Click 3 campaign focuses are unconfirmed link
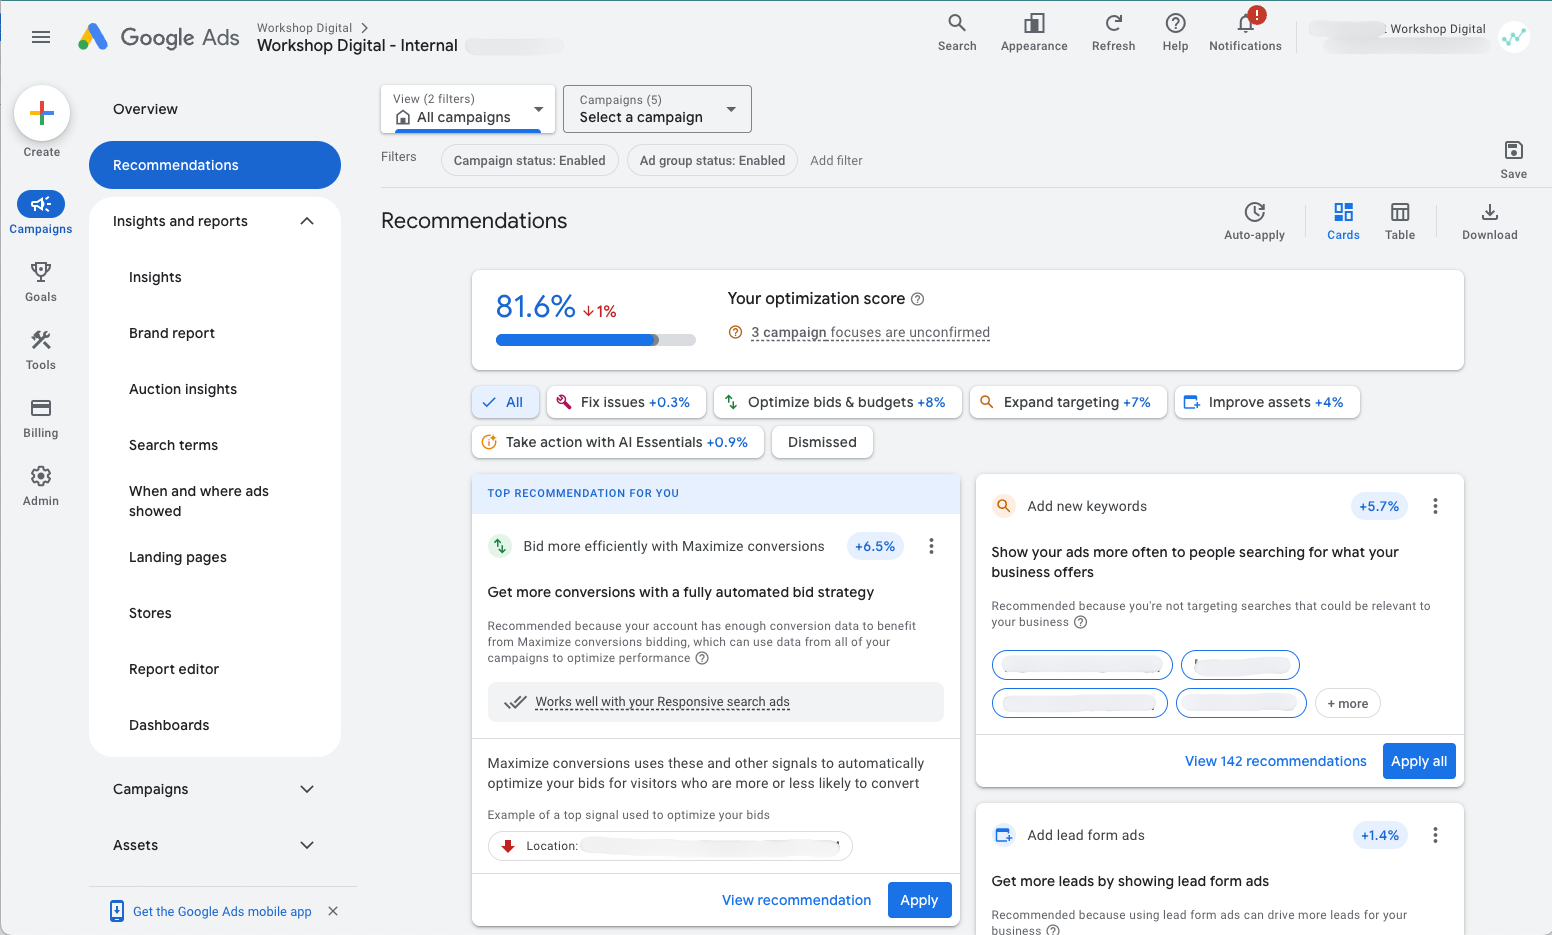1552x935 pixels. [870, 332]
